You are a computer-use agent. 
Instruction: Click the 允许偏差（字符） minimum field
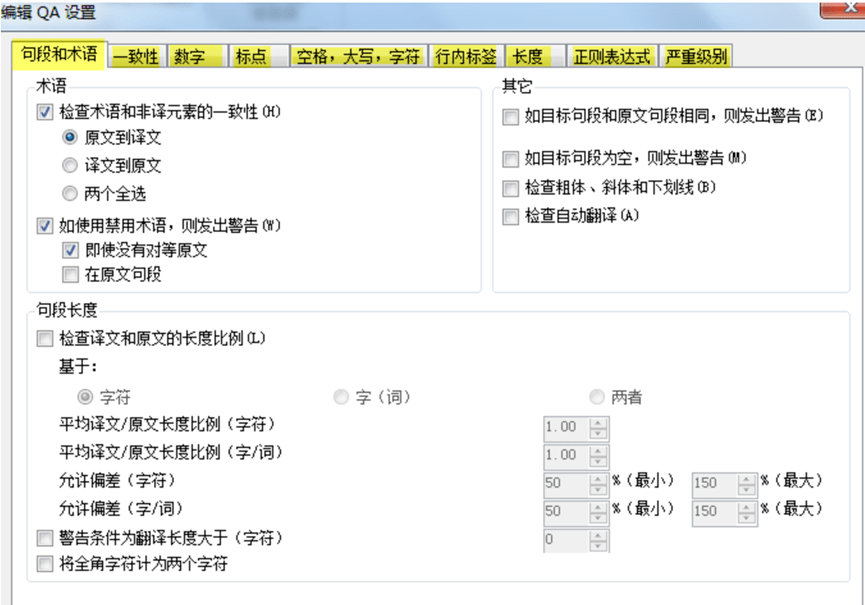tap(566, 484)
